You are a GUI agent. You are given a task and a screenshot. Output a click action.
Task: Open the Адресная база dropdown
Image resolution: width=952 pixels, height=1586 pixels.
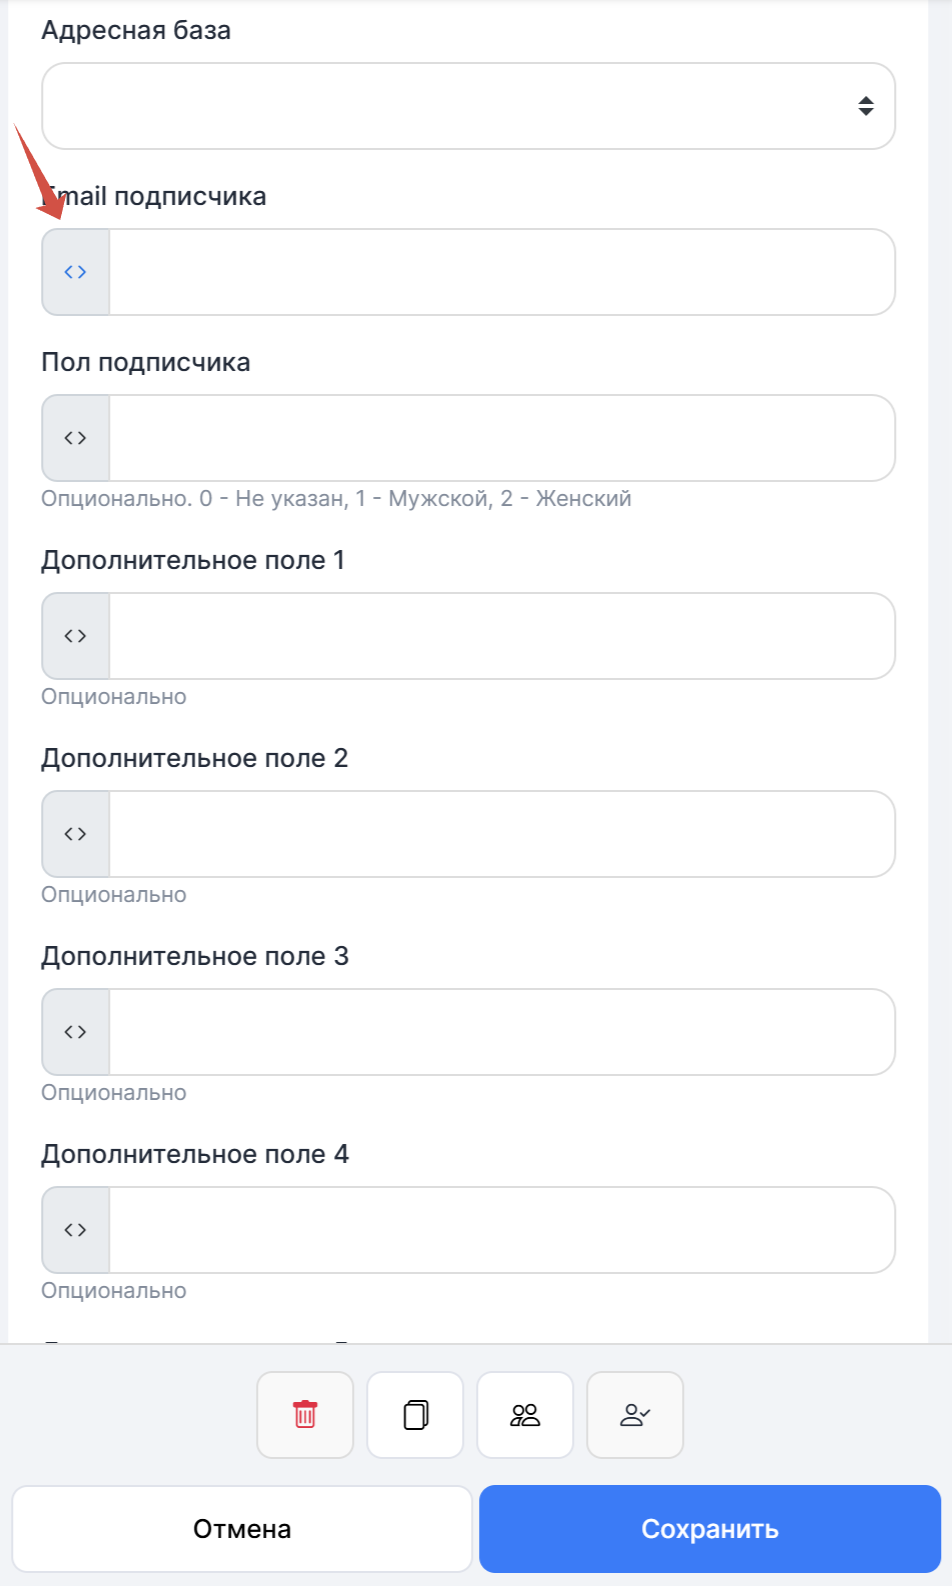click(450, 106)
